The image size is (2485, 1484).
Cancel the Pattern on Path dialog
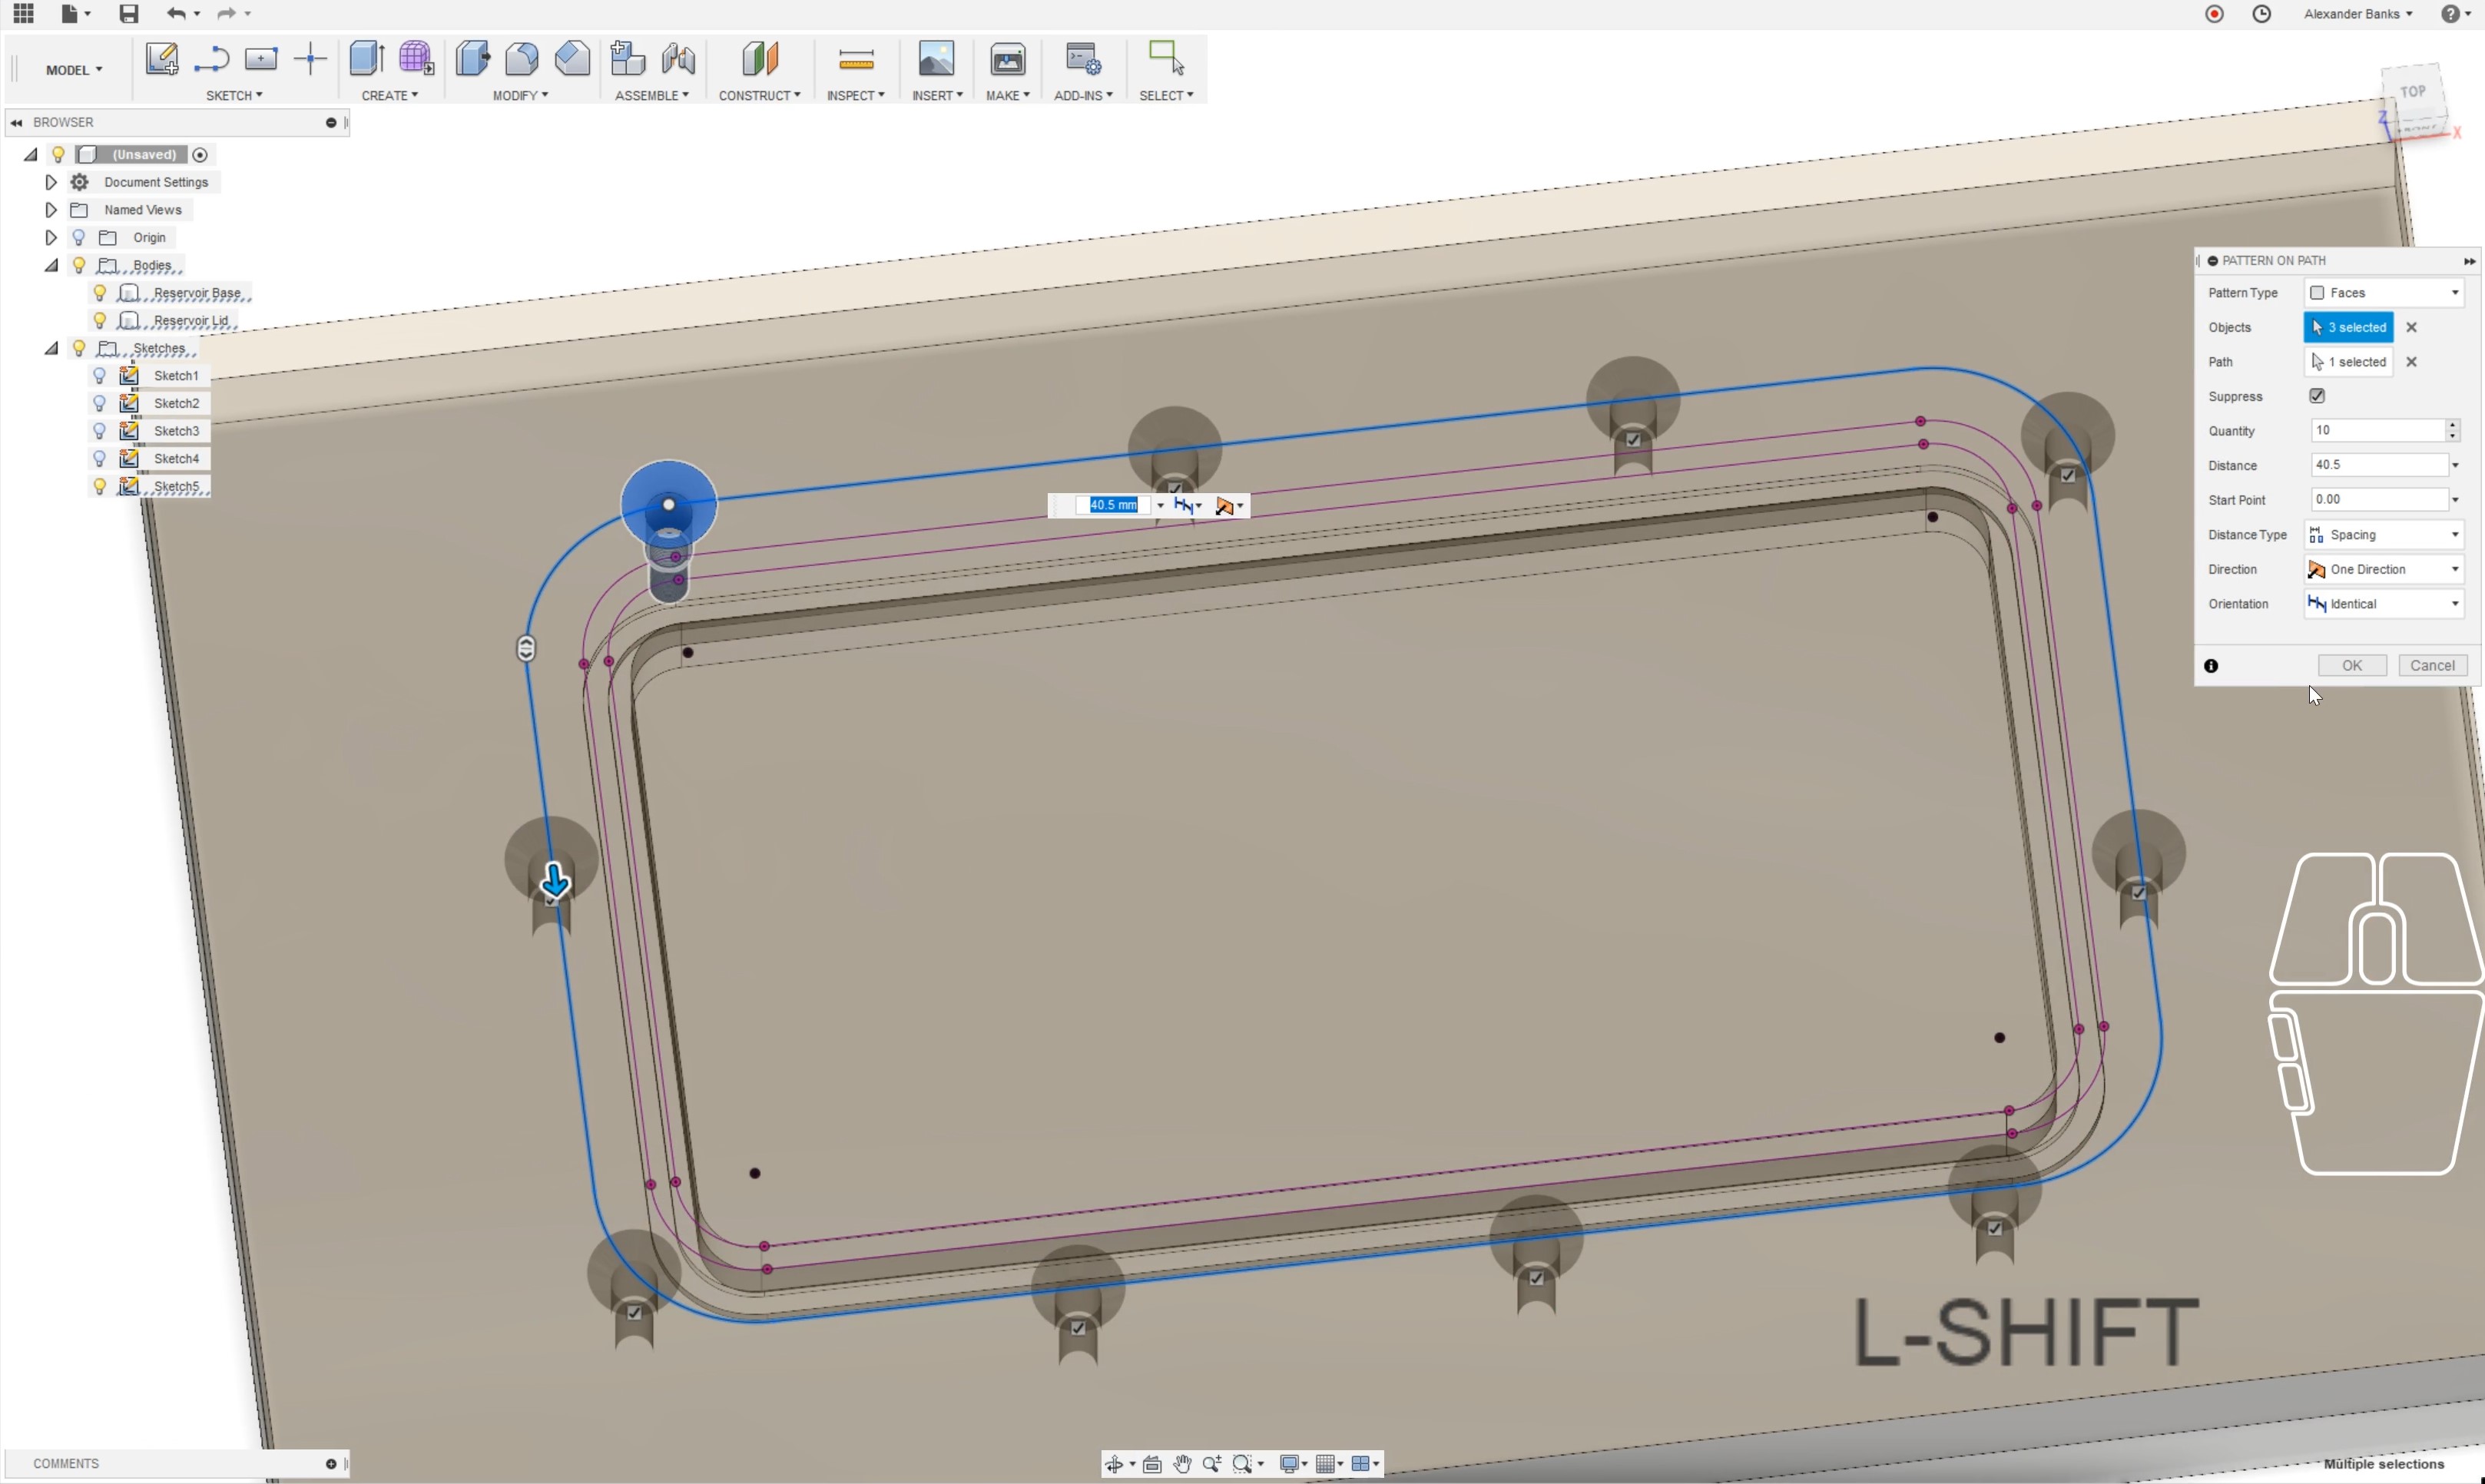click(2431, 666)
